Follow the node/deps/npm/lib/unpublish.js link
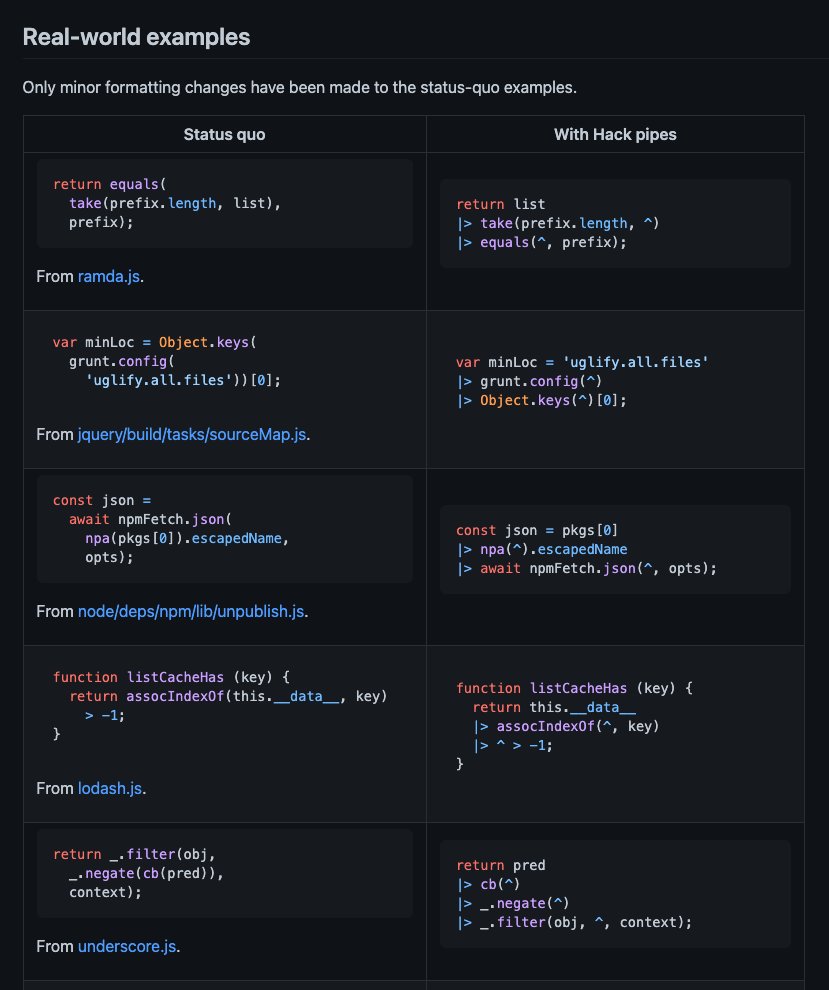The height and width of the screenshot is (990, 829). (191, 611)
